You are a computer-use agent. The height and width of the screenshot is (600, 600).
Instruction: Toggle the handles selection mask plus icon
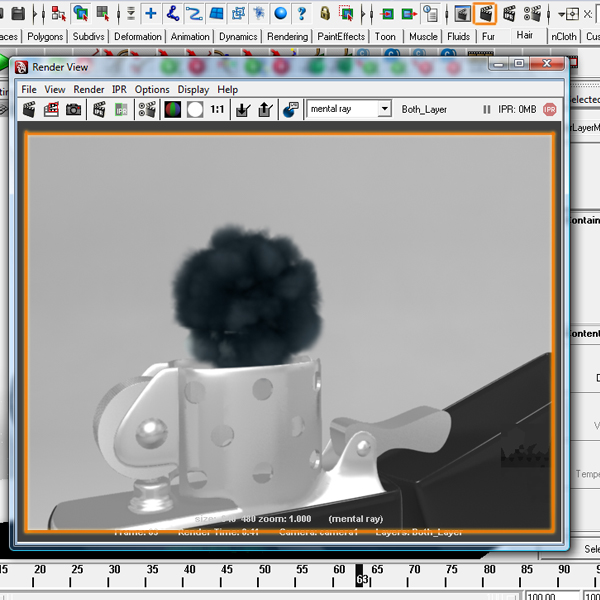(151, 14)
